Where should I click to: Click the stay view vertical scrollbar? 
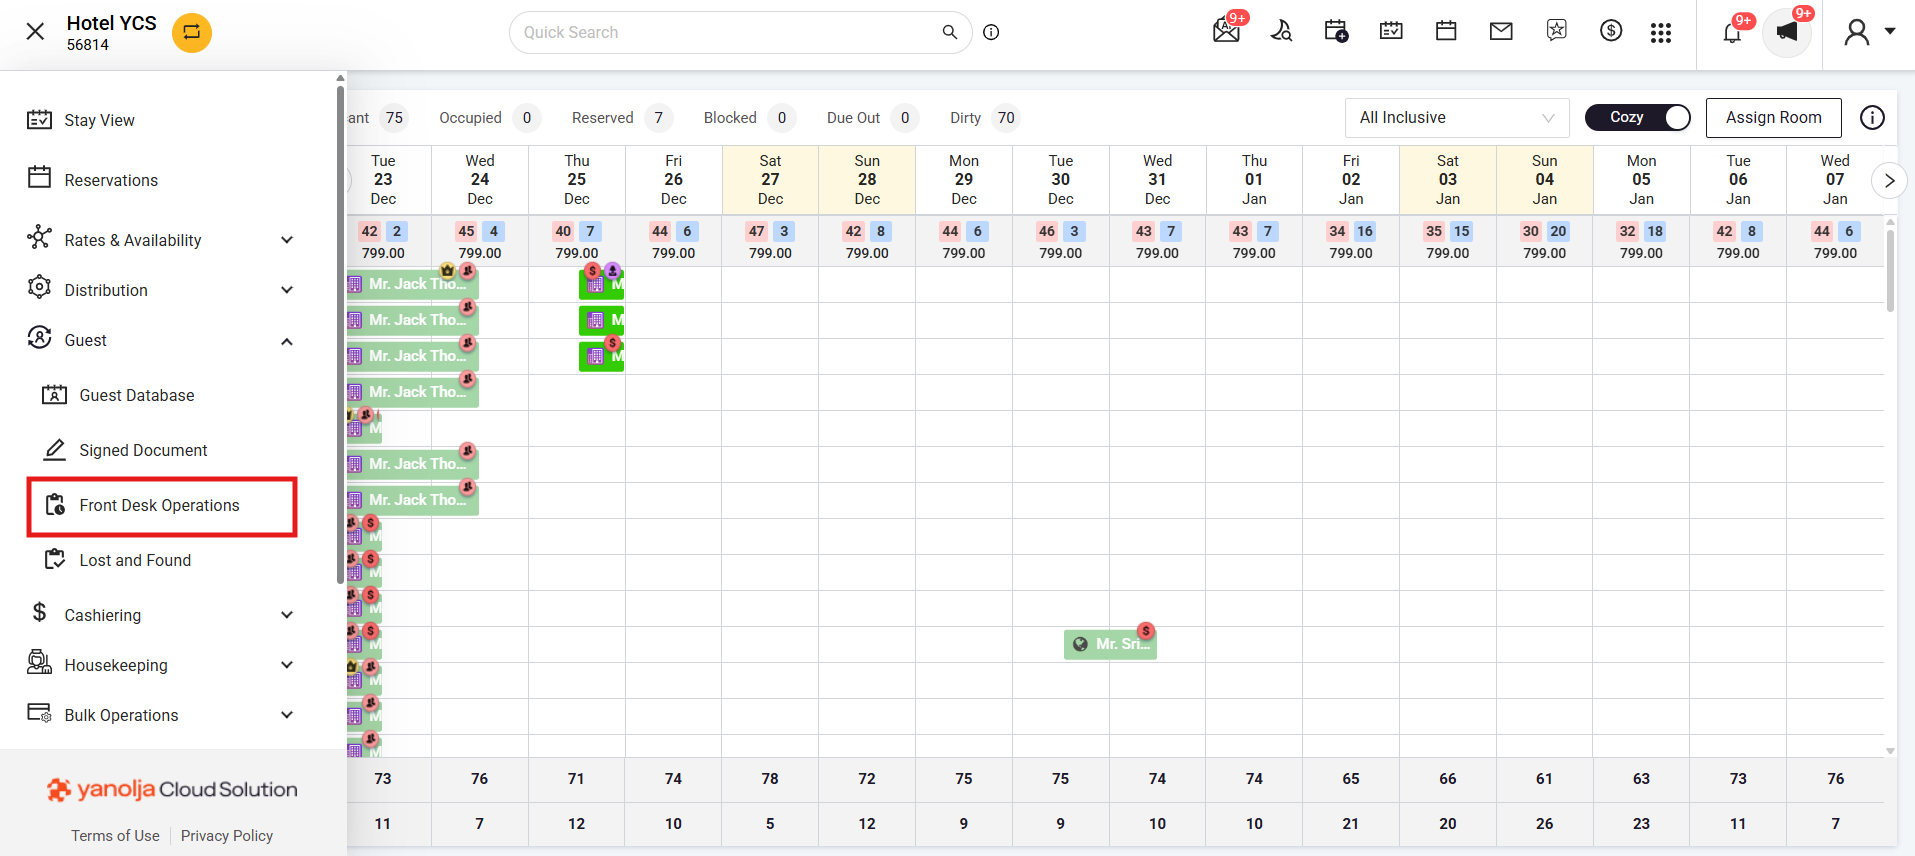1890,270
